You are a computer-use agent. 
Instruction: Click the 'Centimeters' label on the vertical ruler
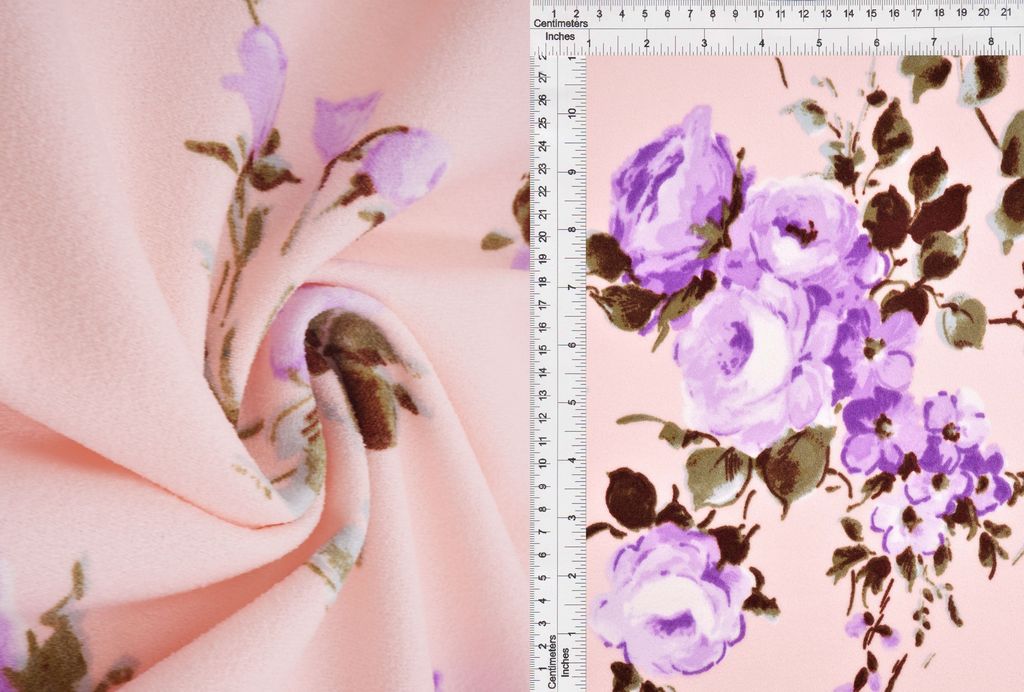[552, 661]
